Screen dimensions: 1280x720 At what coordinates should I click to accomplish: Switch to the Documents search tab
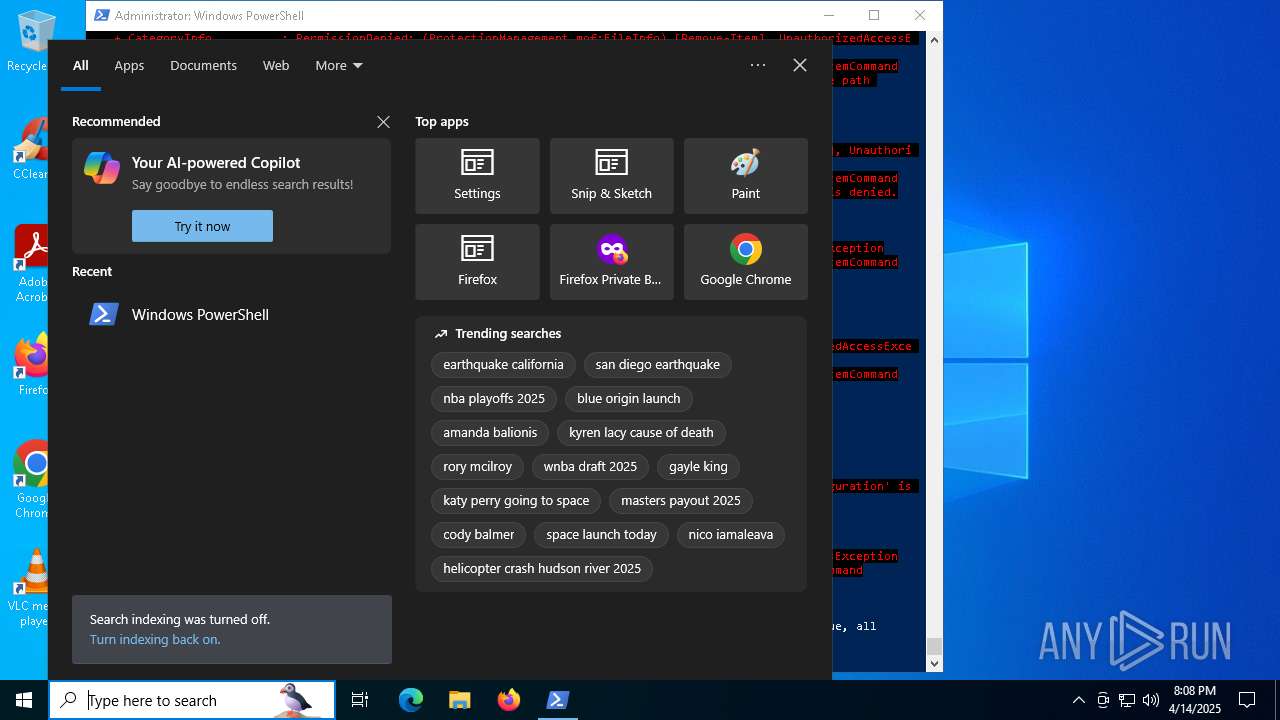pos(203,65)
